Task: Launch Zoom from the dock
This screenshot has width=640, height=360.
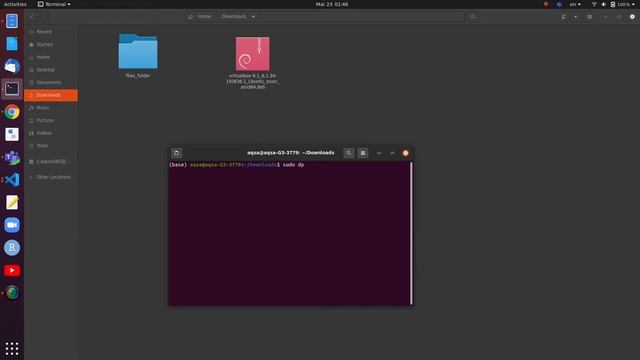Action: pos(12,225)
